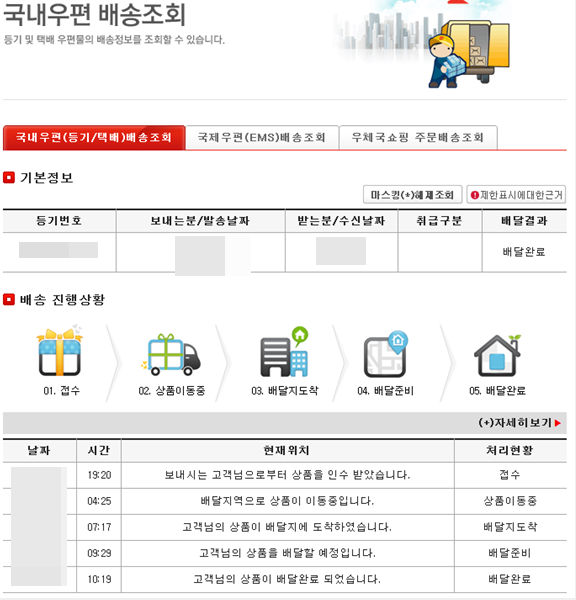Click the 04:25 time cell
The image size is (576, 600).
[99, 501]
